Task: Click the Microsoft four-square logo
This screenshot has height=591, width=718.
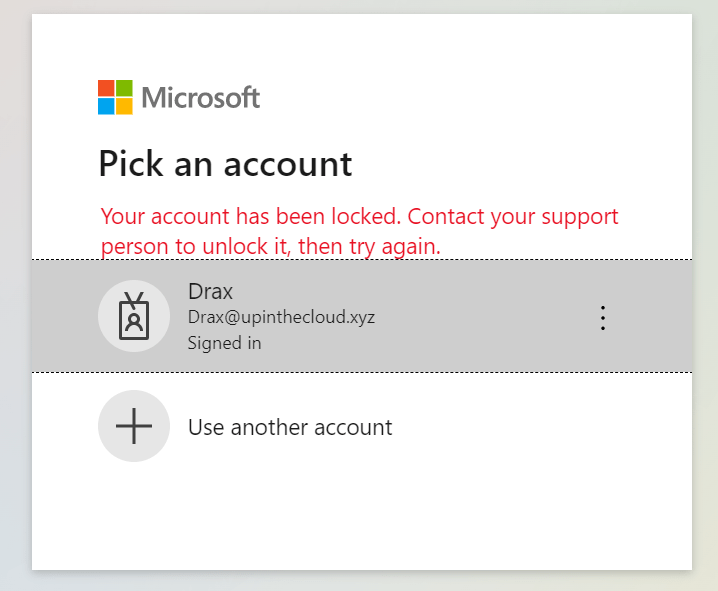Action: coord(115,97)
